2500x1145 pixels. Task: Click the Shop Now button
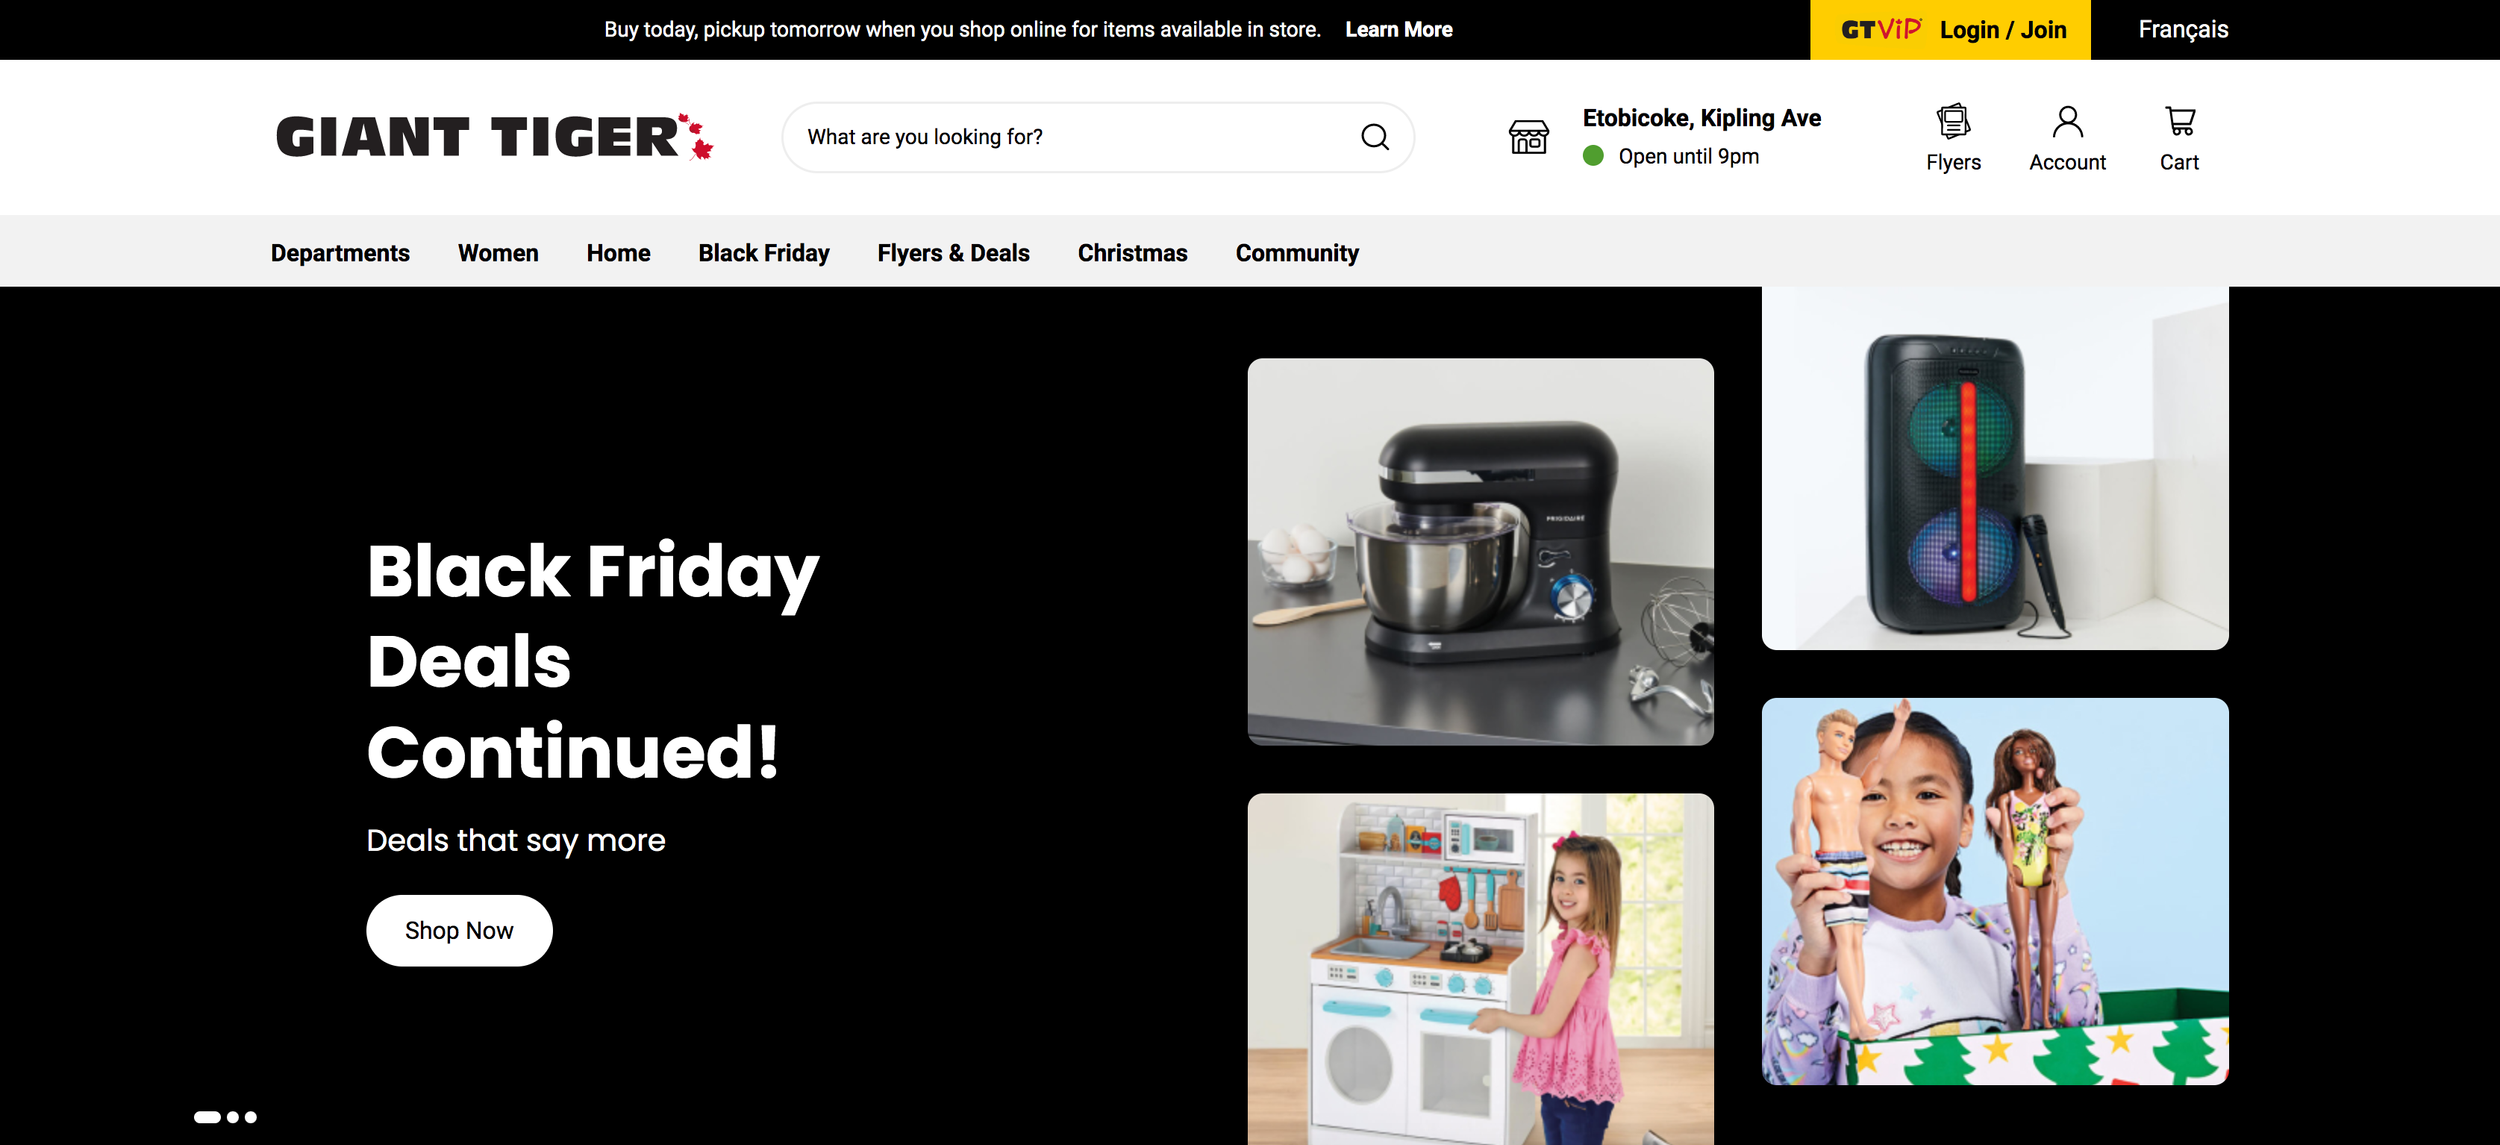click(459, 930)
